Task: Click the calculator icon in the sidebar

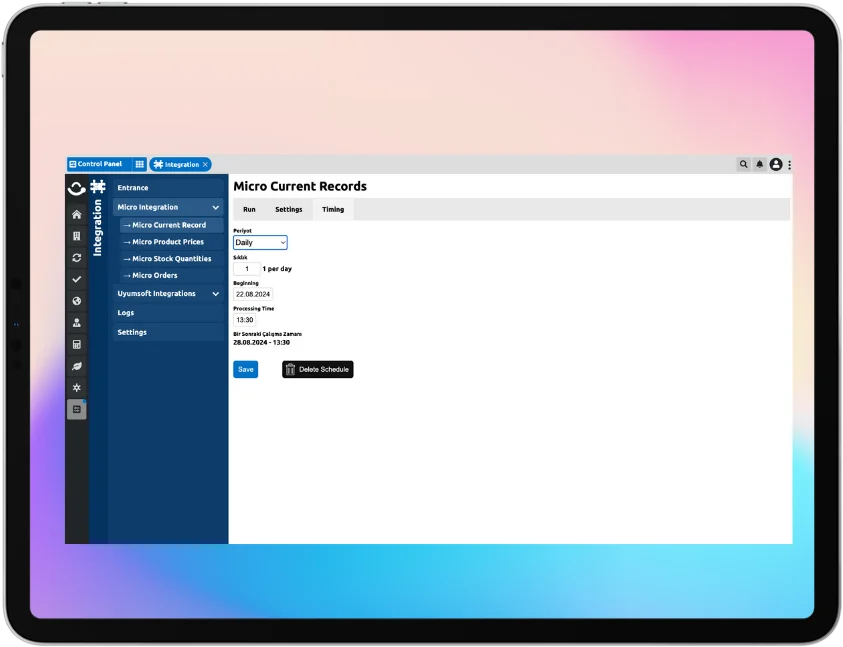Action: 76,343
